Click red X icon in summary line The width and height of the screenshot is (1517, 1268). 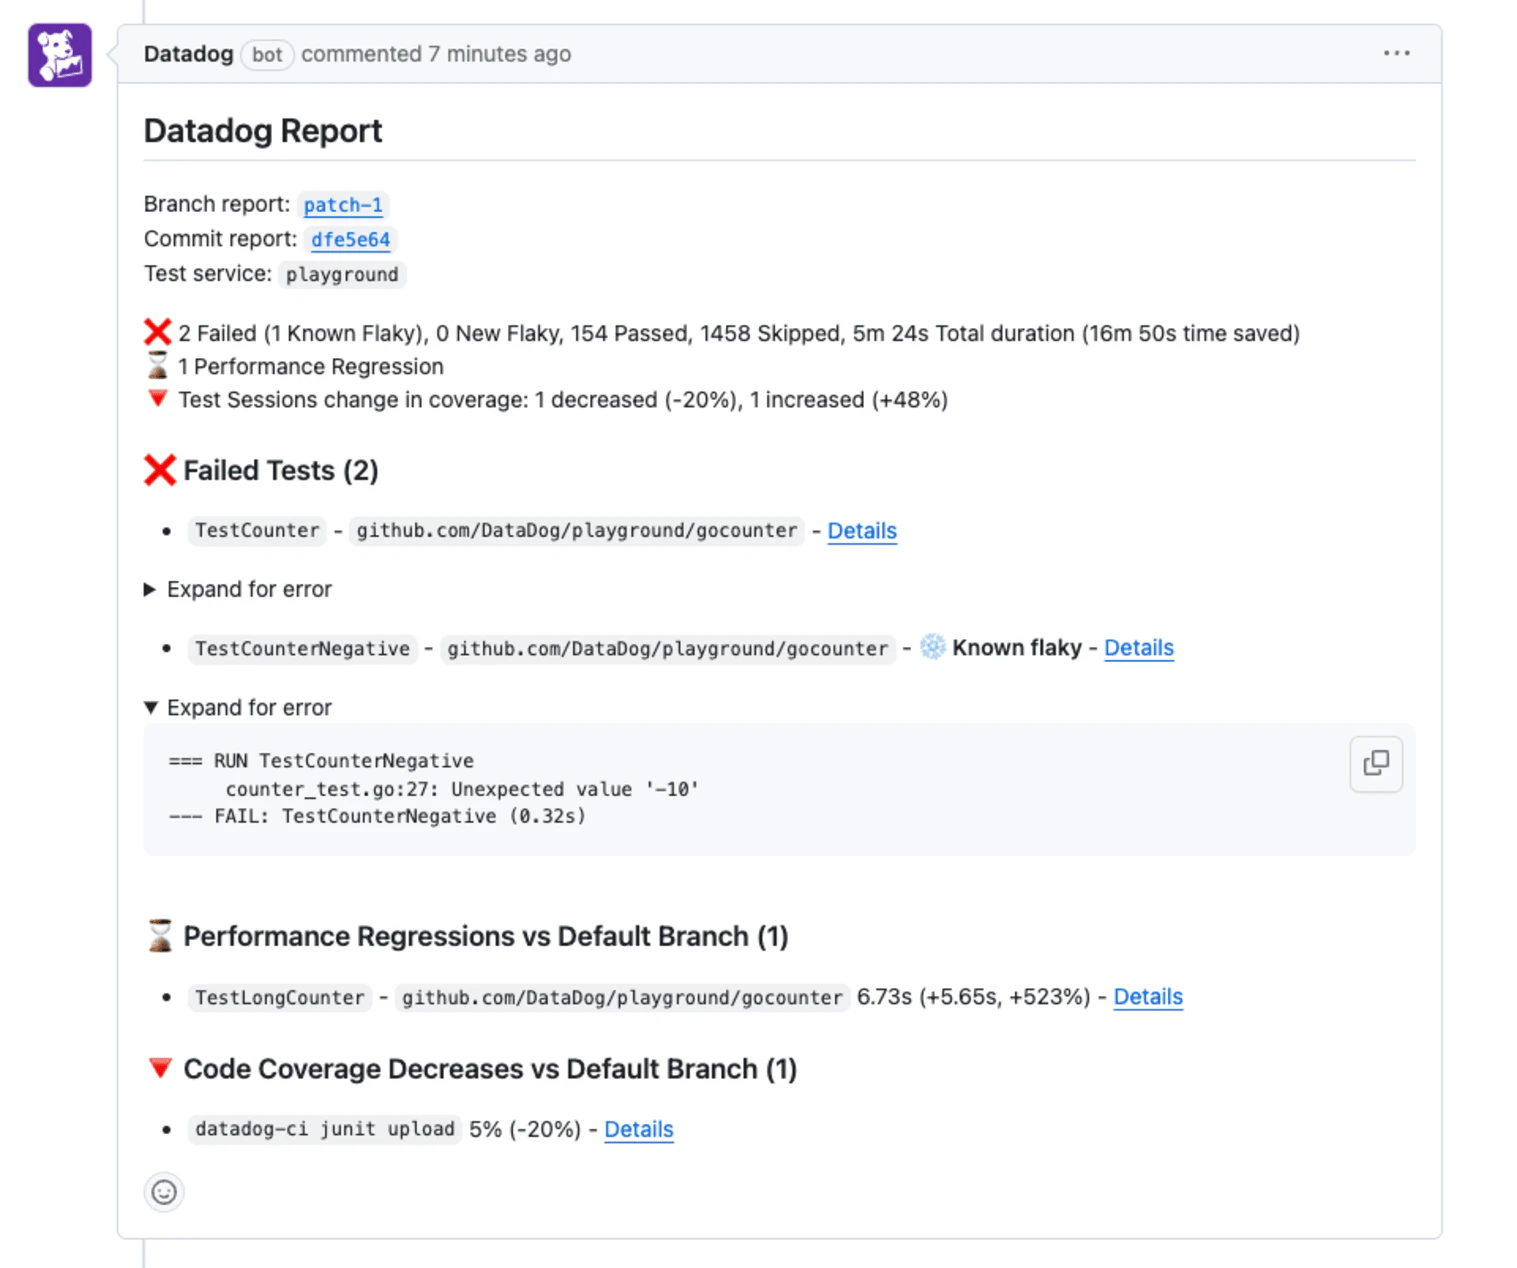tap(158, 332)
